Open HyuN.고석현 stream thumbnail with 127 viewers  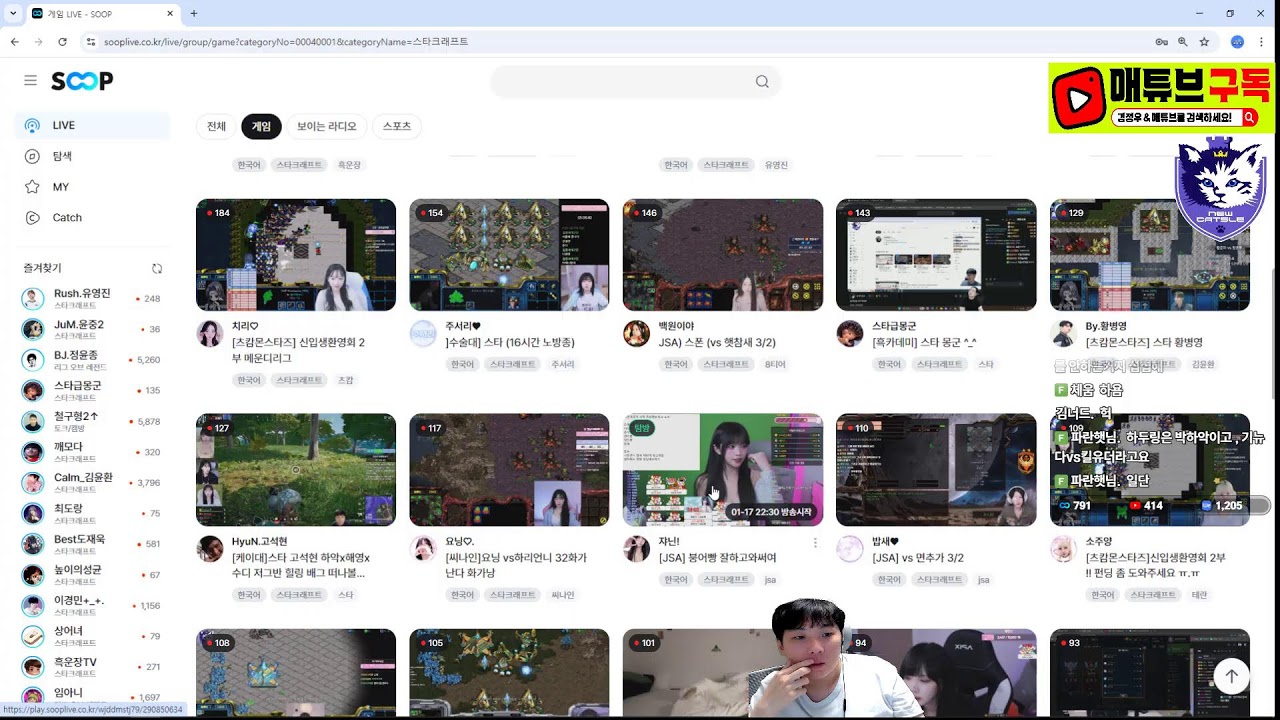[296, 470]
